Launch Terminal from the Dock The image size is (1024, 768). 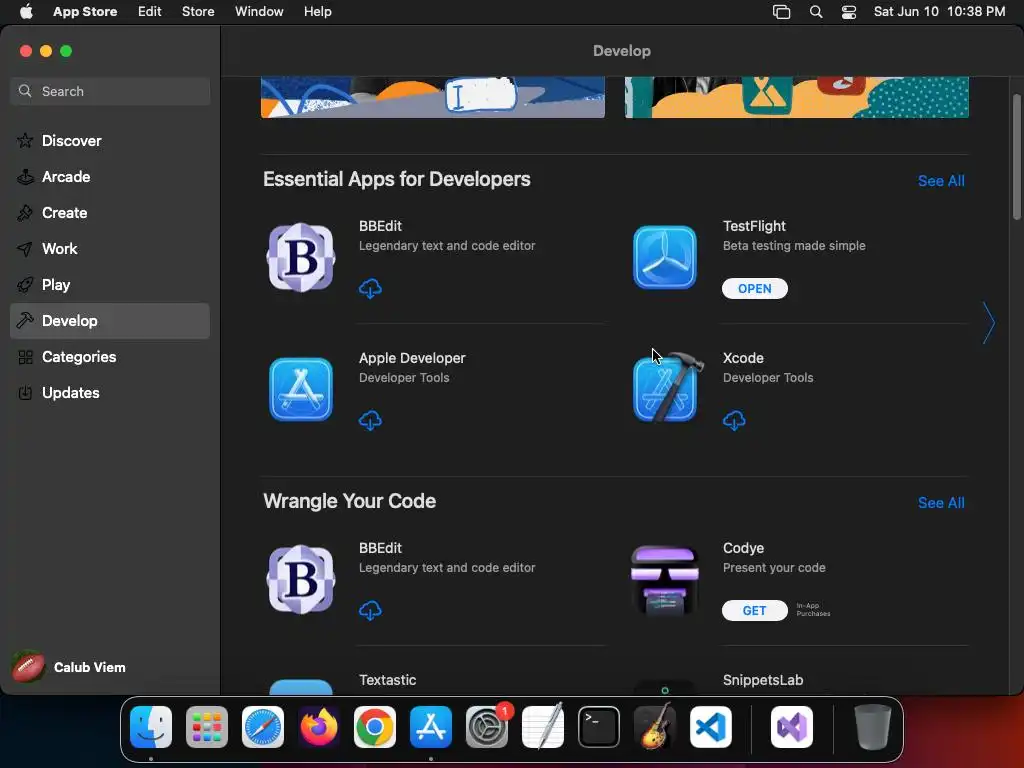(599, 727)
